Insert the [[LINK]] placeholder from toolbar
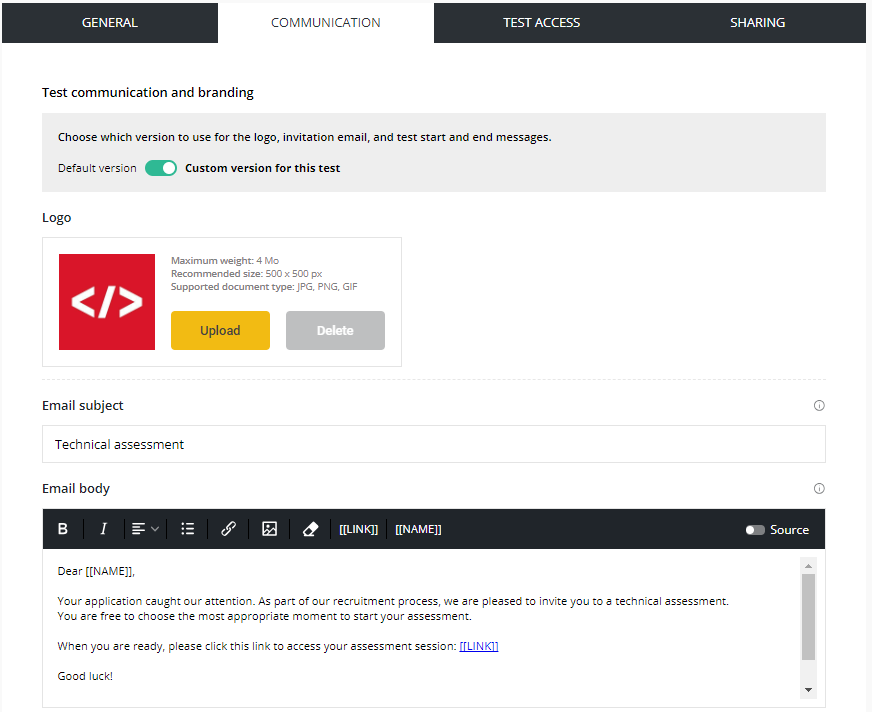Screen dimensions: 872x712 [358, 529]
